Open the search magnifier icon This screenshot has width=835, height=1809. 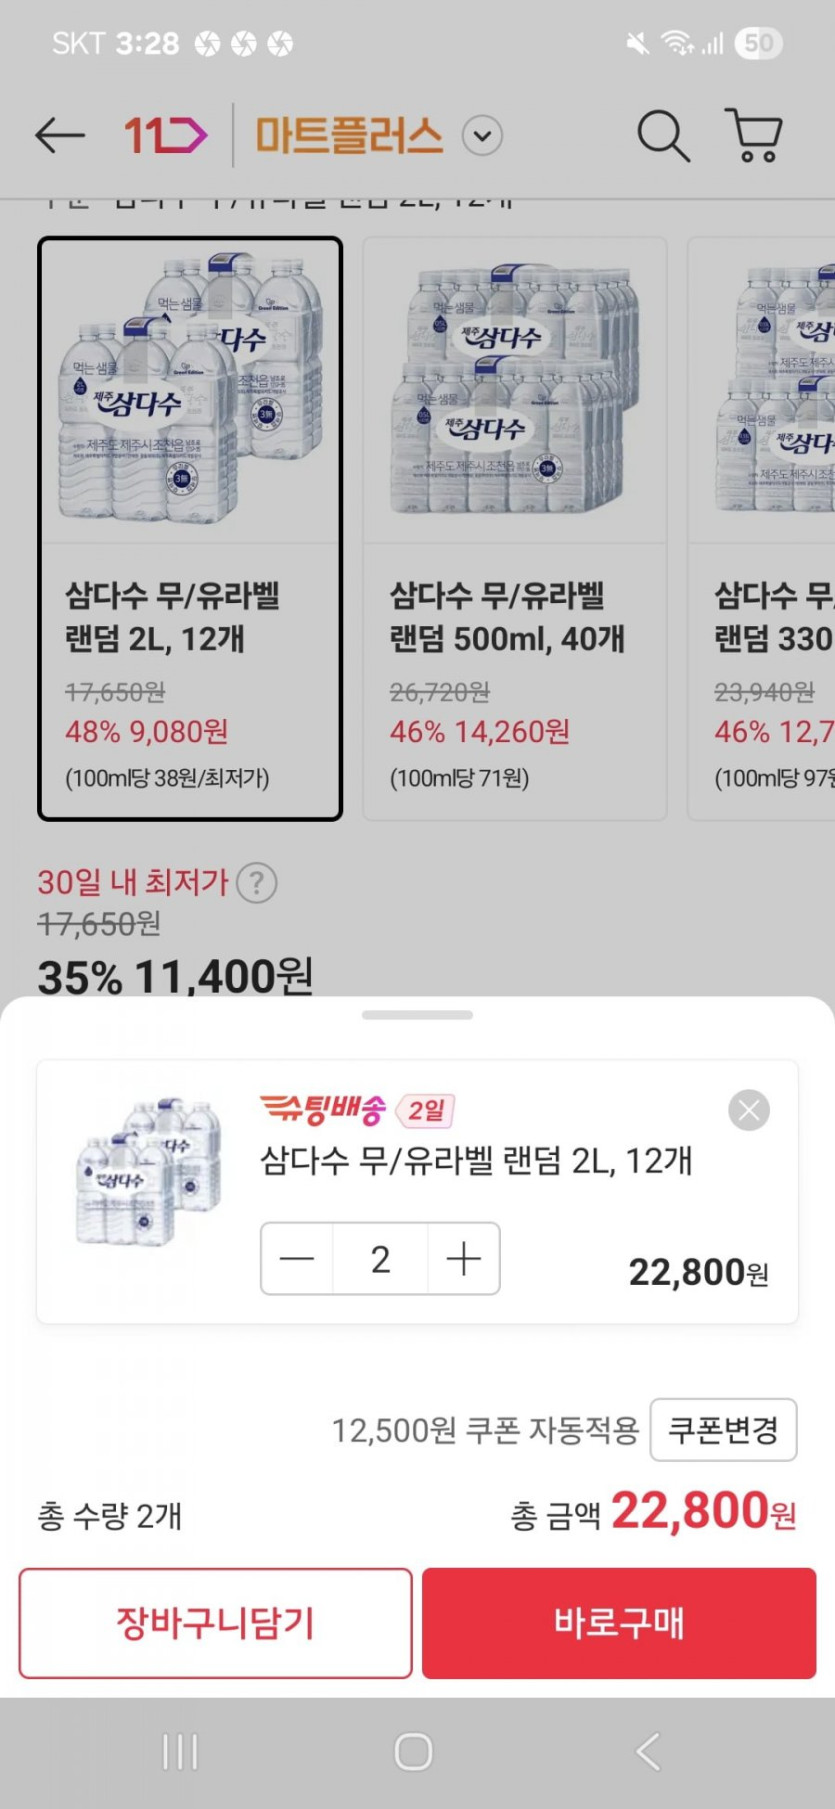(663, 135)
